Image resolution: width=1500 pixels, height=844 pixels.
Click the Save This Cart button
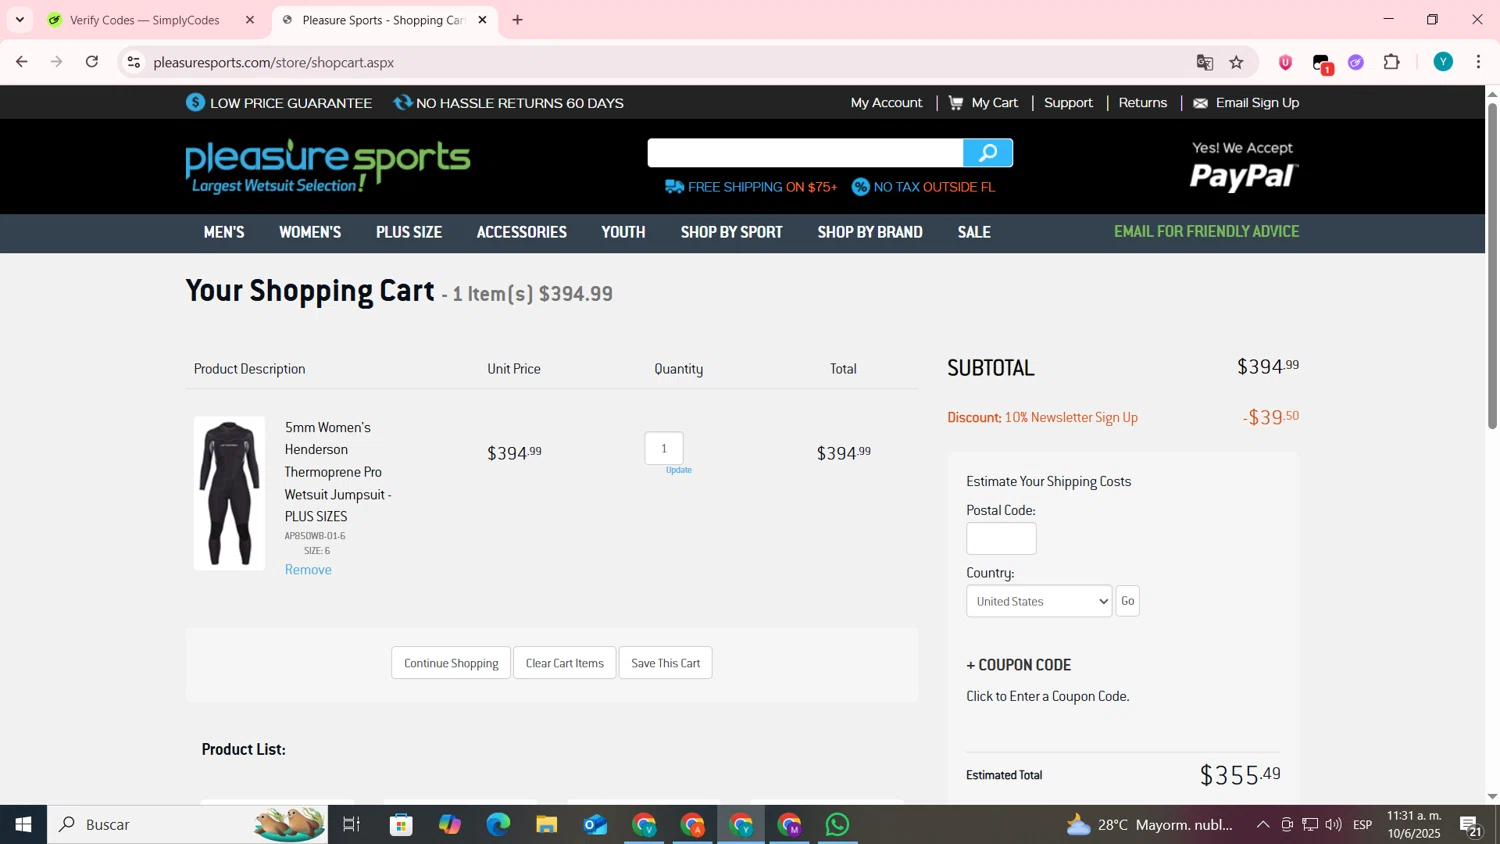tap(666, 663)
